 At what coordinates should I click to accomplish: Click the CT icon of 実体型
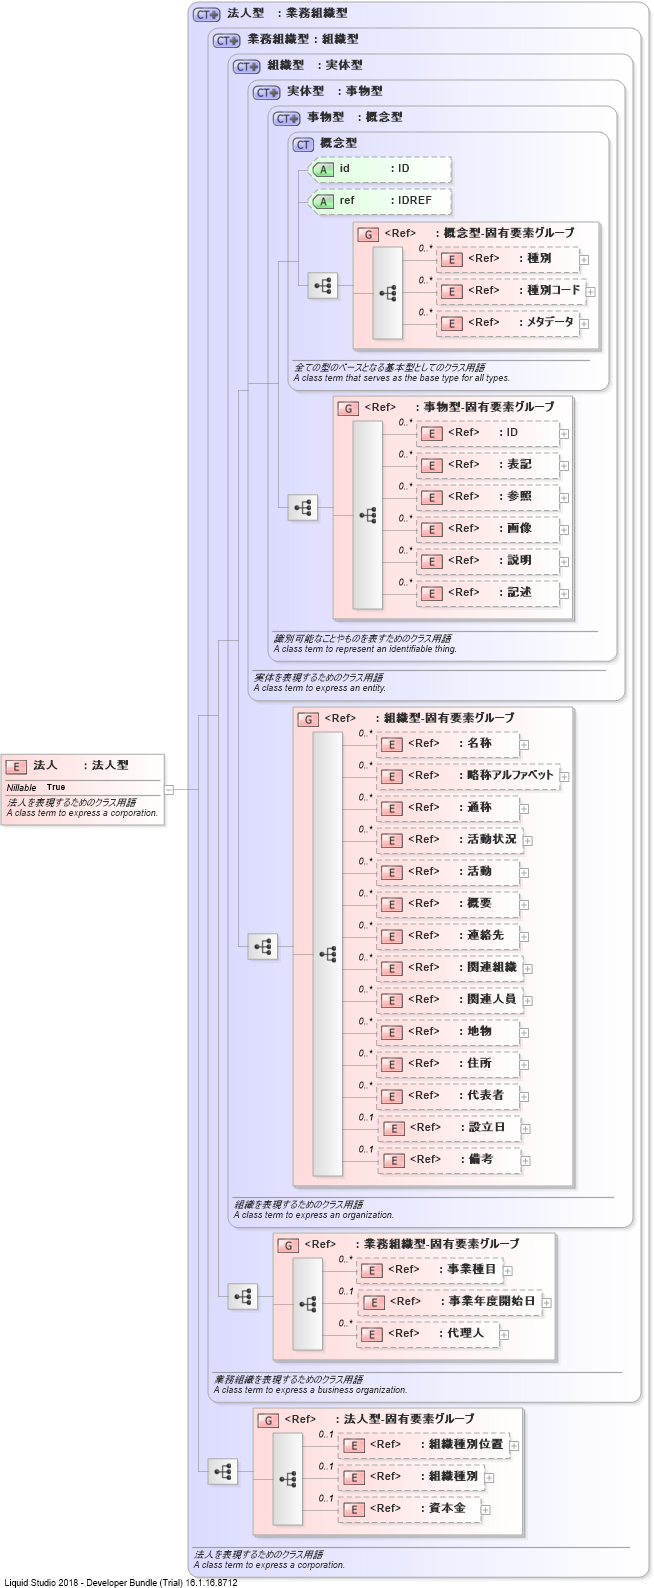pos(267,92)
